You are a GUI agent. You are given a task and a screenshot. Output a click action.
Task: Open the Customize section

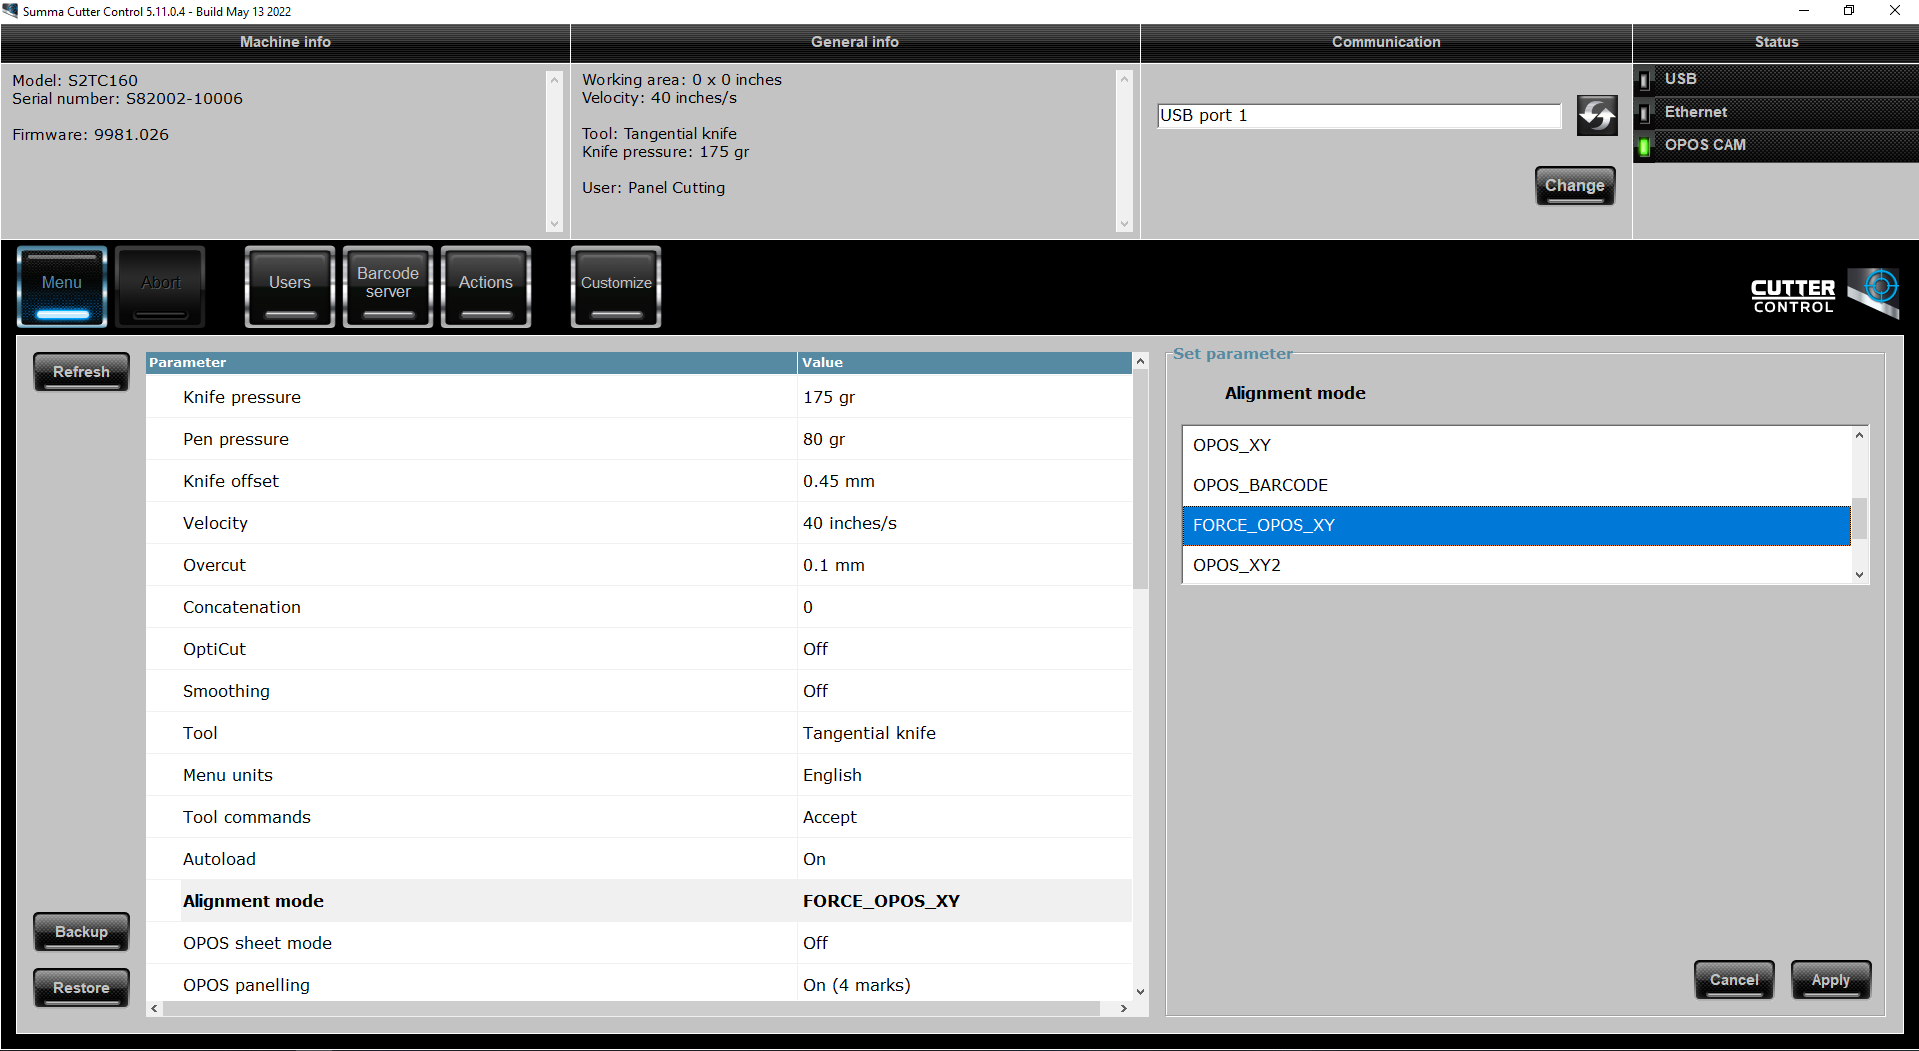click(x=616, y=286)
